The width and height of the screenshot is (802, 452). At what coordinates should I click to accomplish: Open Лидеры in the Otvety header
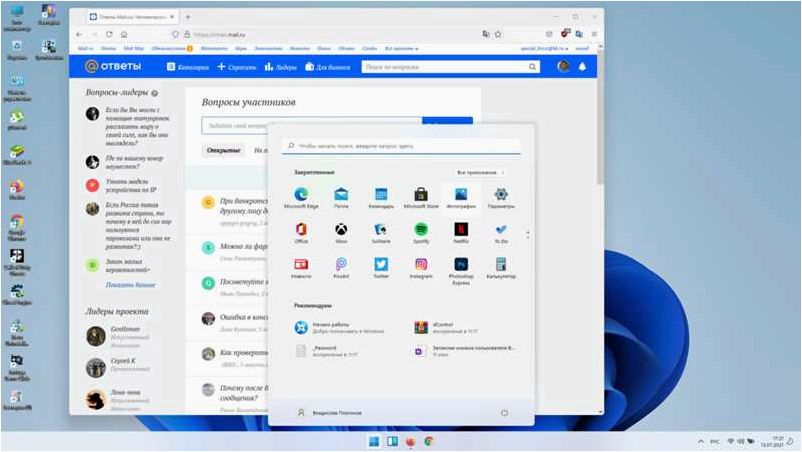[280, 67]
